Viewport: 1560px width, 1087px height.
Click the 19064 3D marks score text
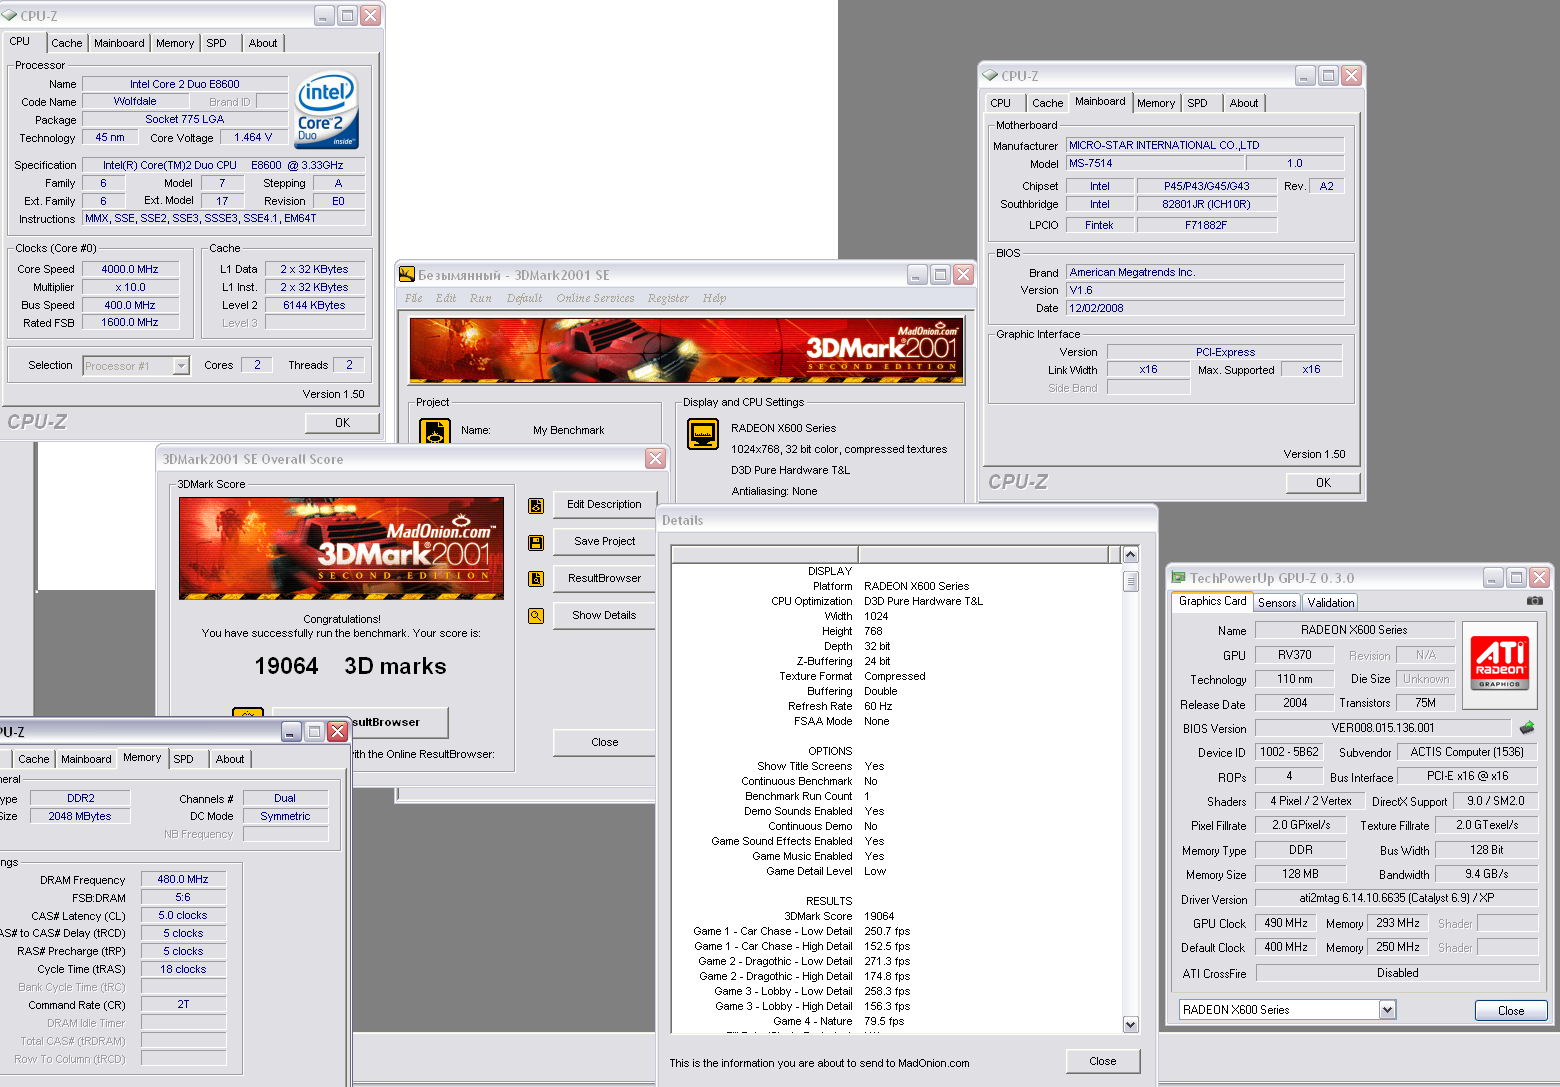[350, 666]
